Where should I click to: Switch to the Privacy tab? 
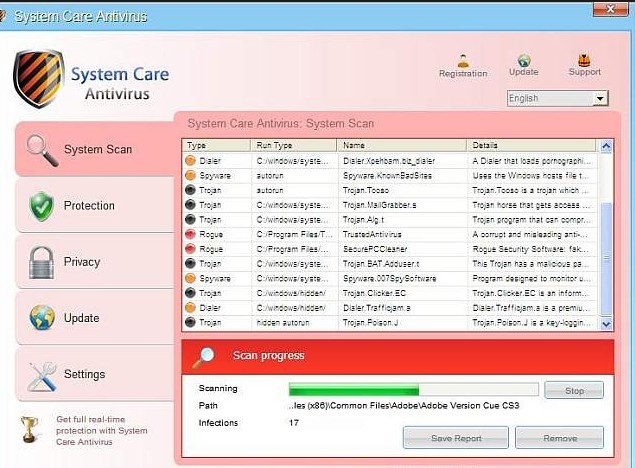95,262
